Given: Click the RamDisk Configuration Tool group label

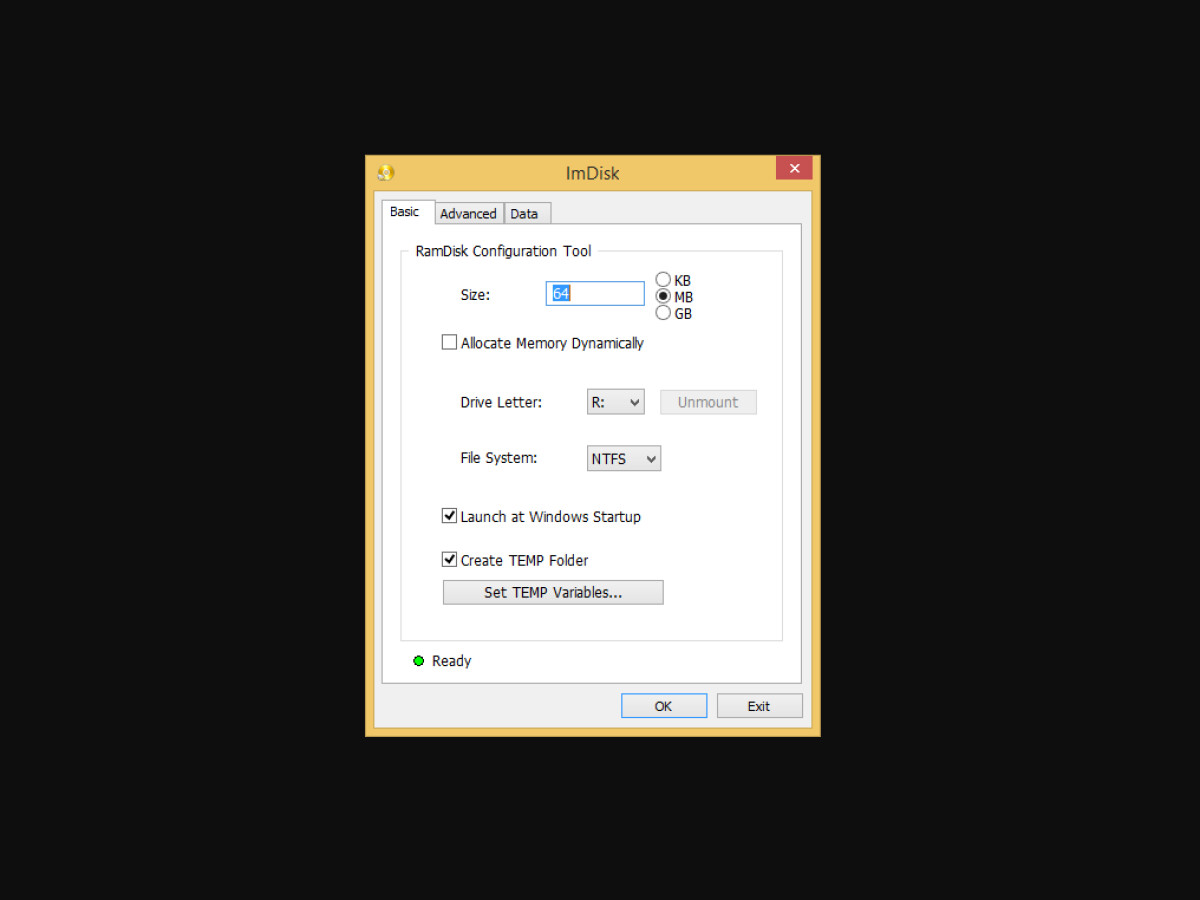Looking at the screenshot, I should click(501, 251).
